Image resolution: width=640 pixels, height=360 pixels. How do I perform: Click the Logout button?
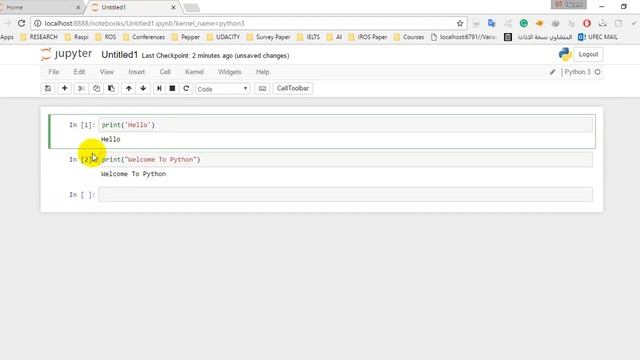click(x=588, y=54)
